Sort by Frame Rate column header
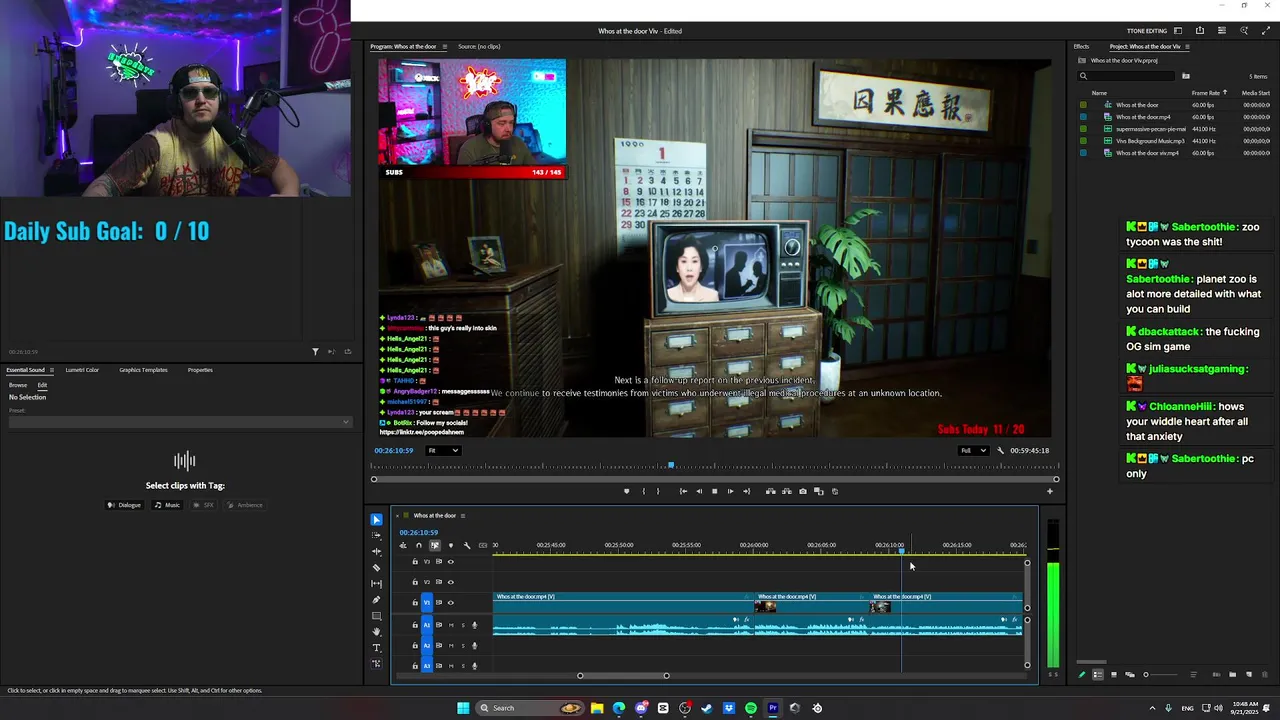Screen dimensions: 1280x720 [1206, 93]
